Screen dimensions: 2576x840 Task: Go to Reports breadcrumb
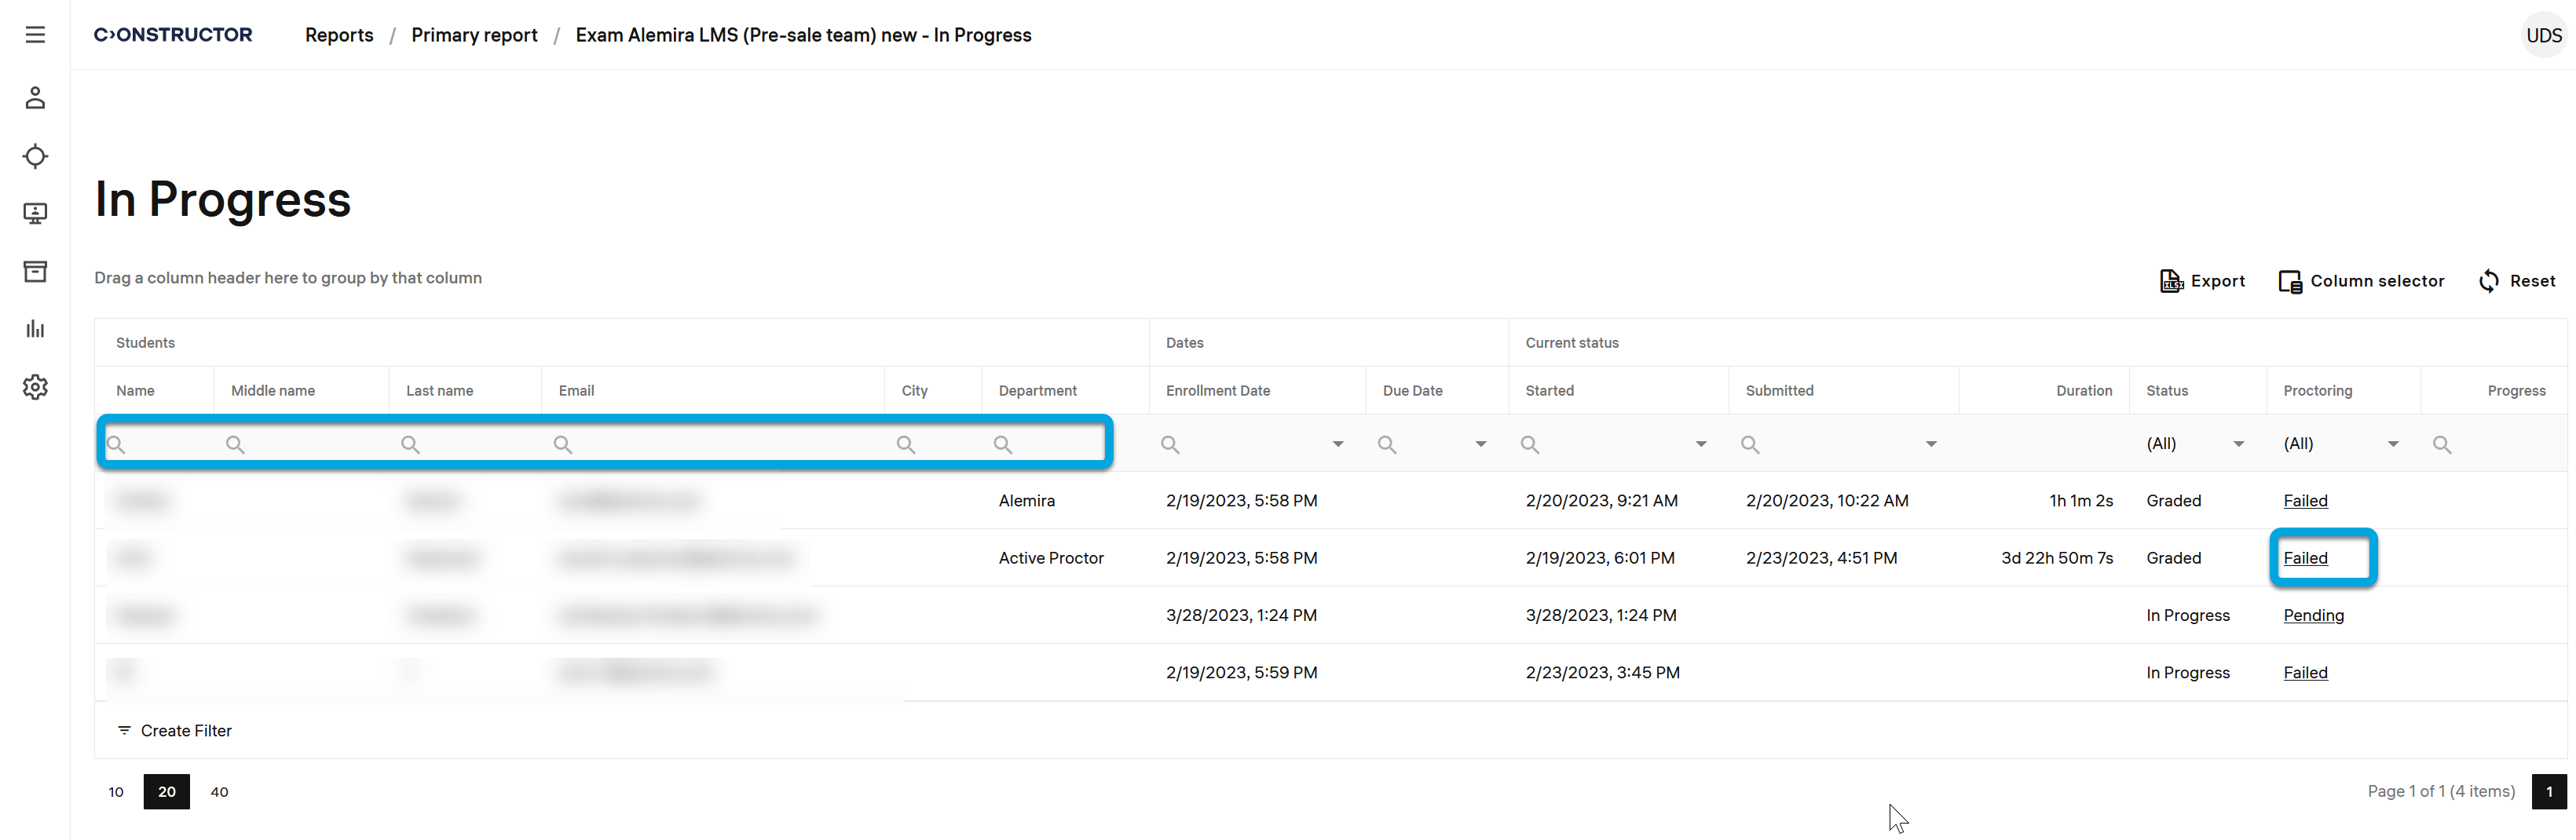pos(339,35)
